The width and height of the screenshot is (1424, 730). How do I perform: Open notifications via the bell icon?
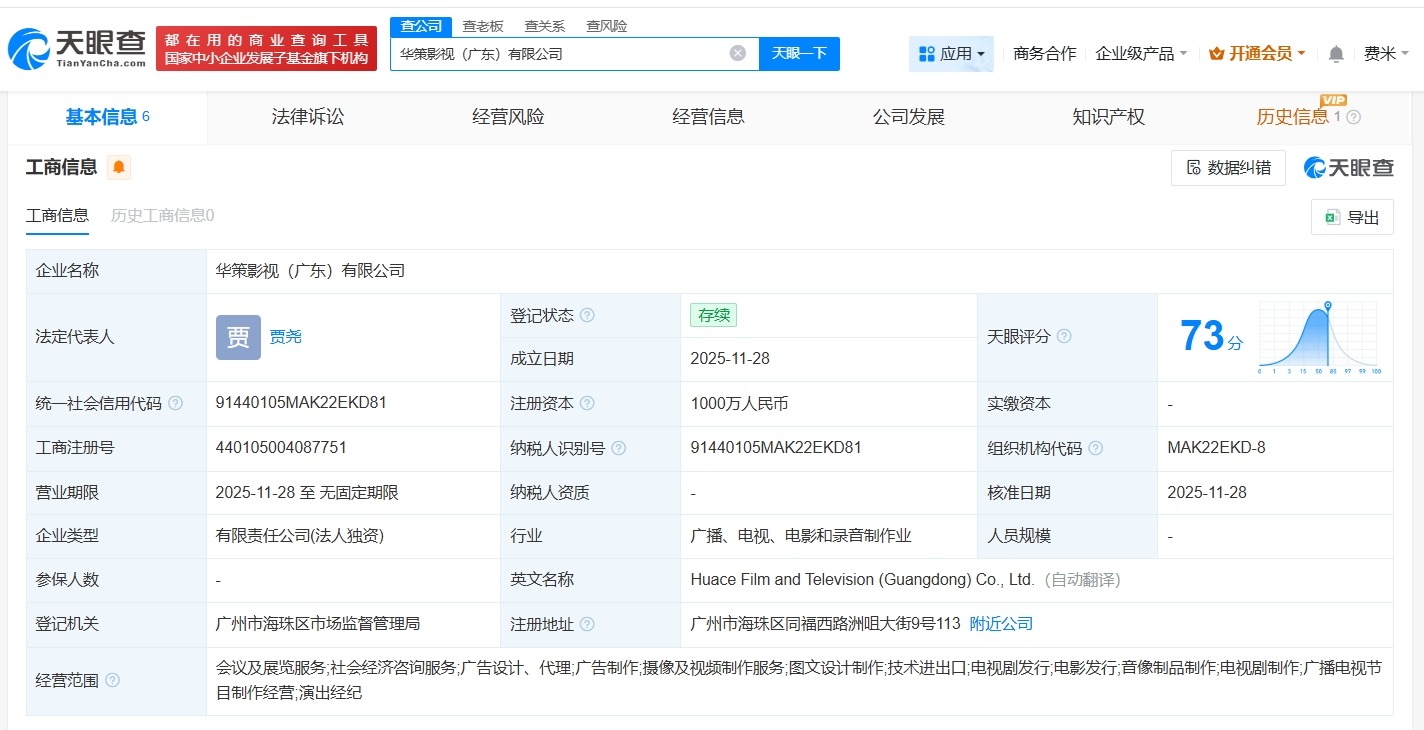point(1335,53)
